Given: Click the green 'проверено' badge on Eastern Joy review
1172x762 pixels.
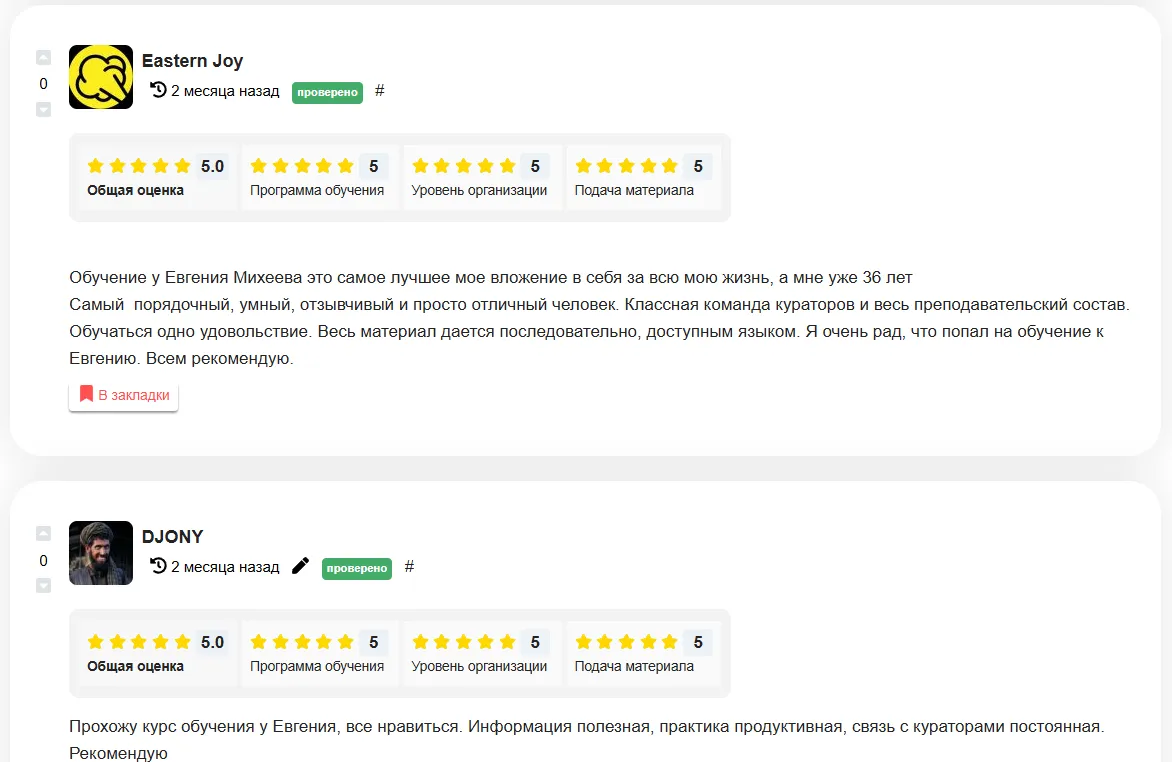Looking at the screenshot, I should point(327,92).
